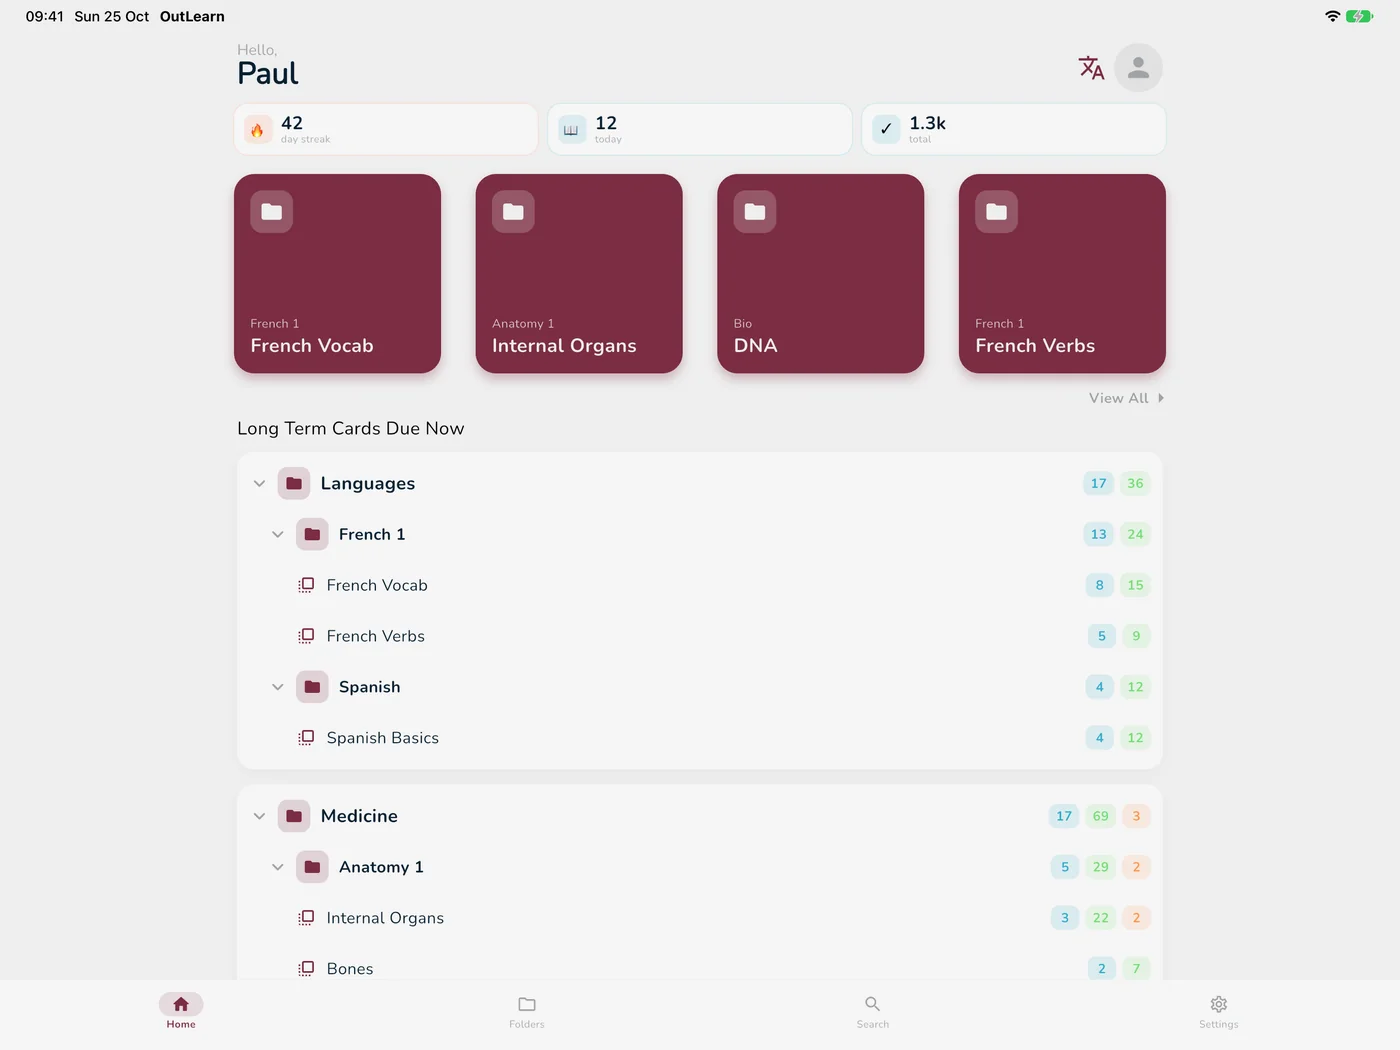Click the folder icon on DNA card
Screen dimensions: 1400x1050
pyautogui.click(x=755, y=212)
